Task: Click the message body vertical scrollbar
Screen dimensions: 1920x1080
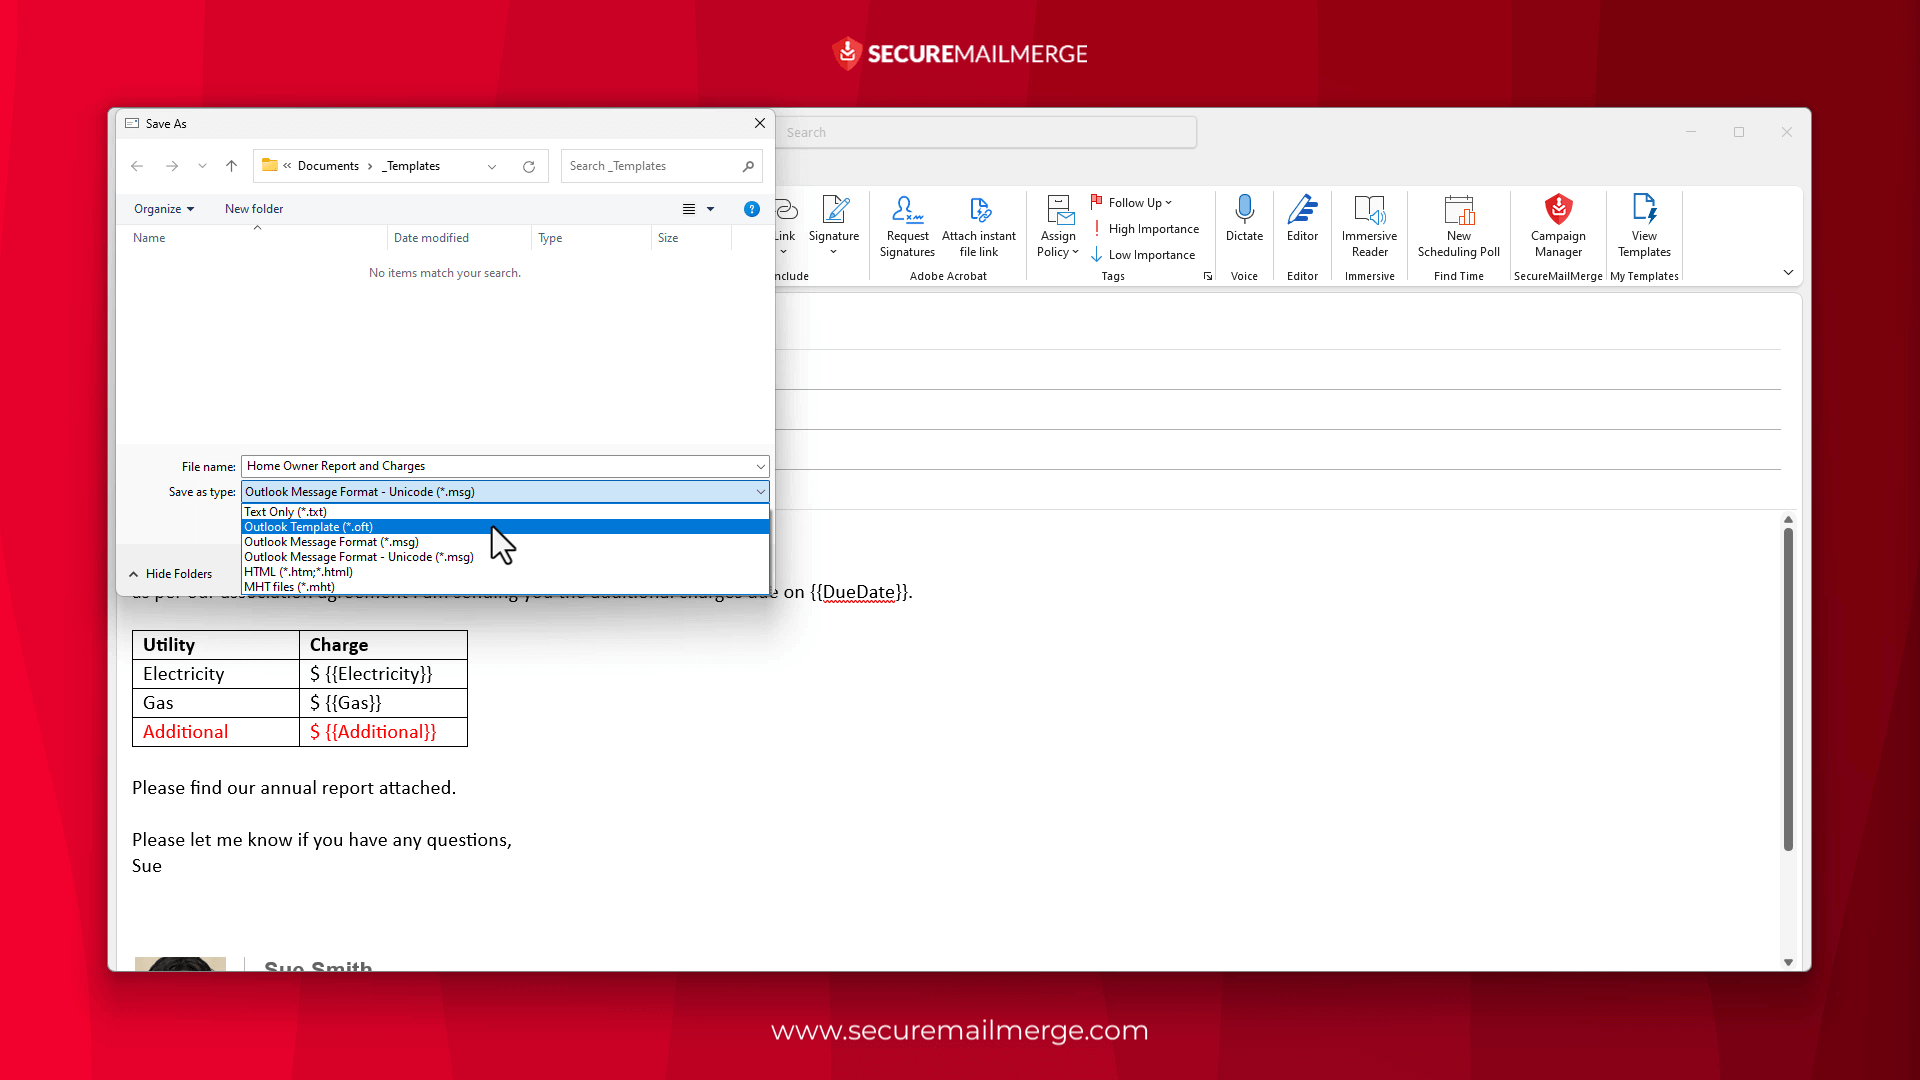Action: [1788, 690]
